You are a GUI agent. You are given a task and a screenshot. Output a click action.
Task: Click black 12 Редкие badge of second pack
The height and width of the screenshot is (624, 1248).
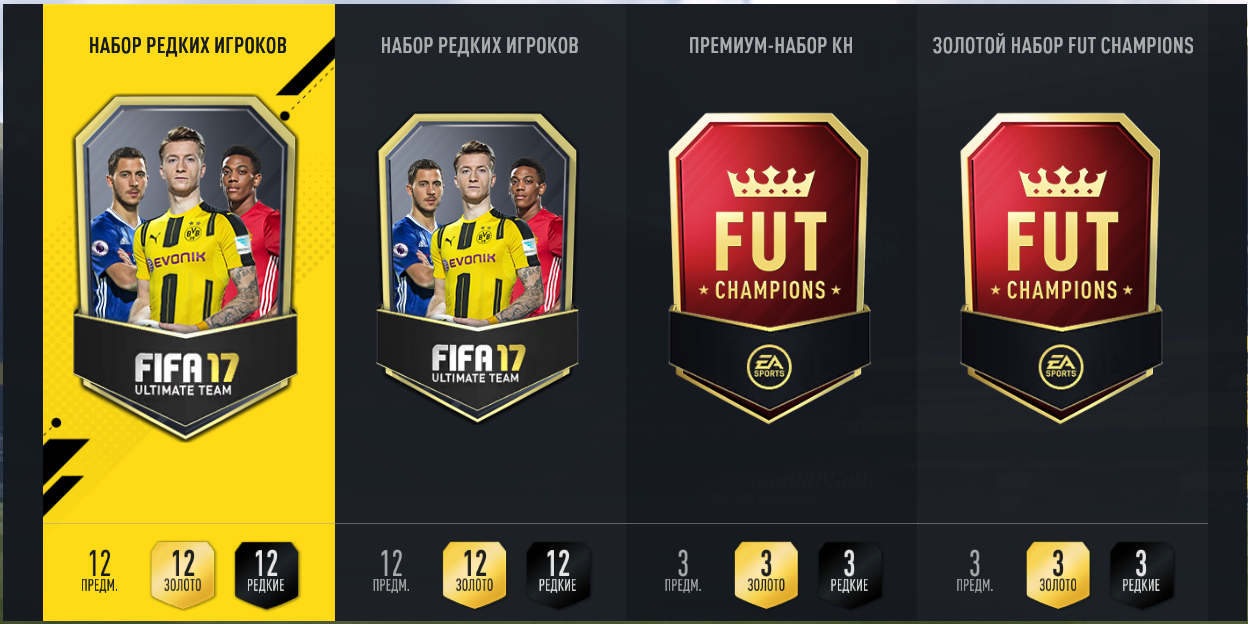pos(559,575)
